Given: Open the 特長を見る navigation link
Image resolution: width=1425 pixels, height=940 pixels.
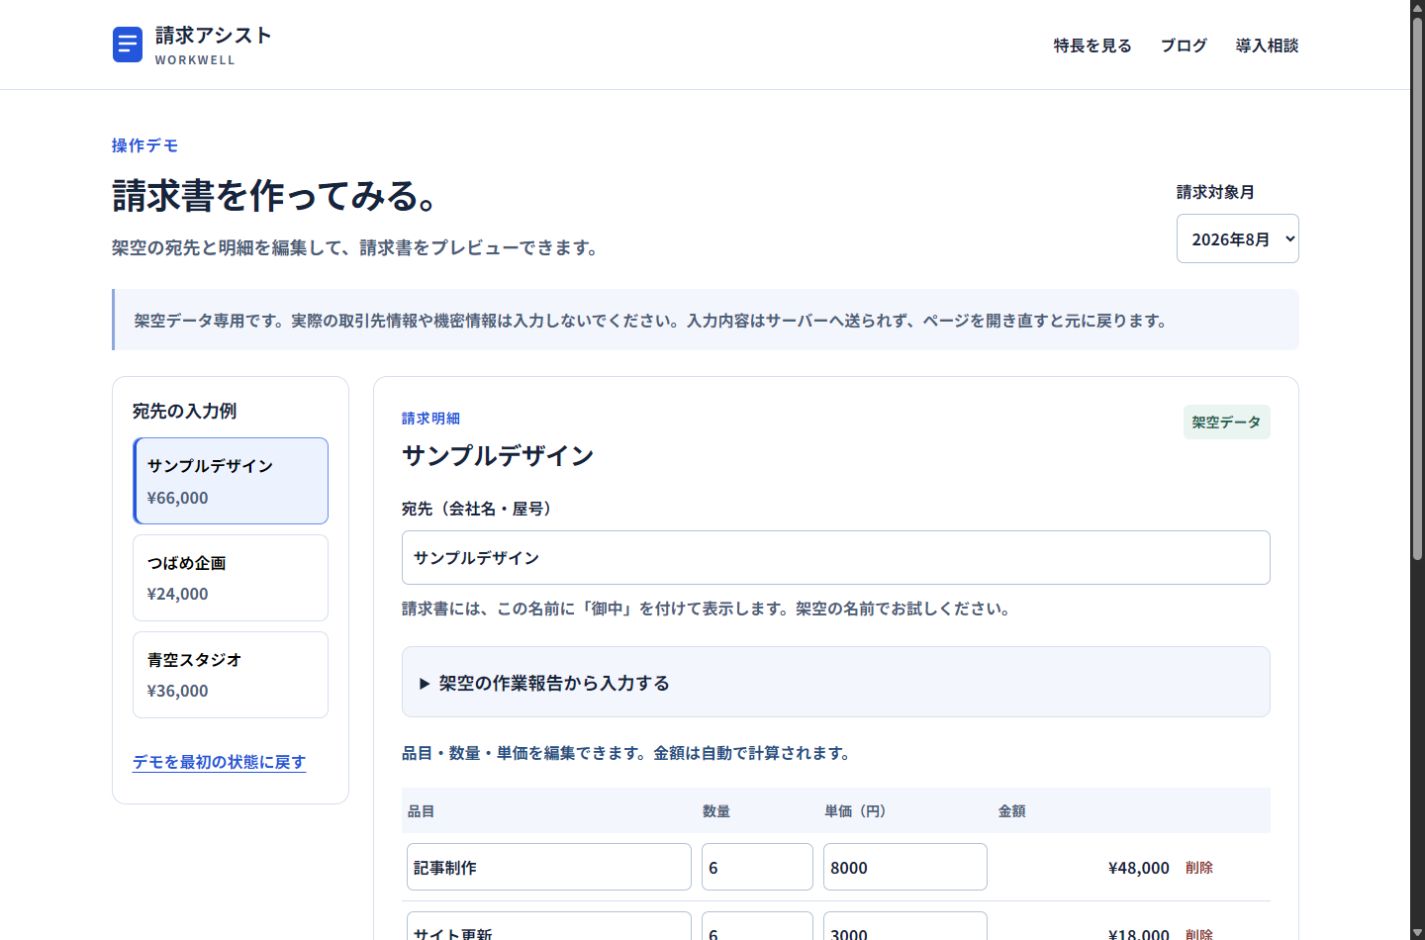Looking at the screenshot, I should (1092, 45).
